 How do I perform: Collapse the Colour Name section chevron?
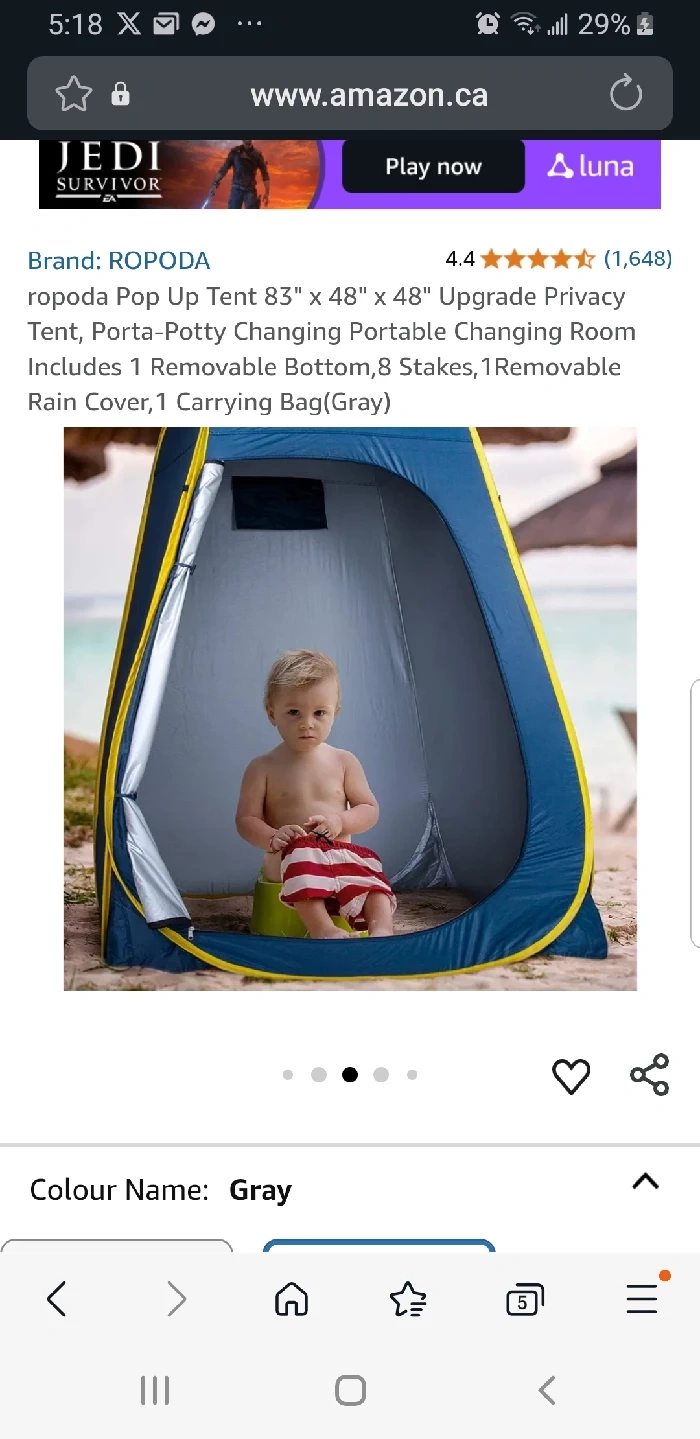coord(646,1182)
